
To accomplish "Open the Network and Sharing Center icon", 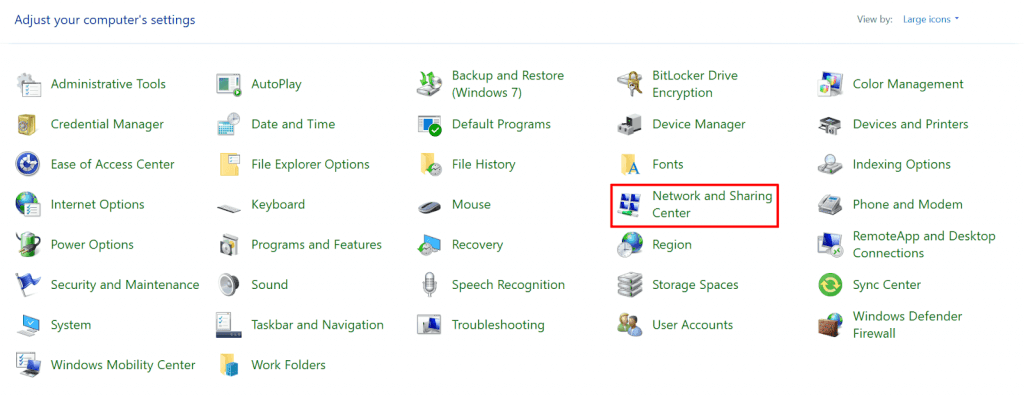I will [630, 205].
